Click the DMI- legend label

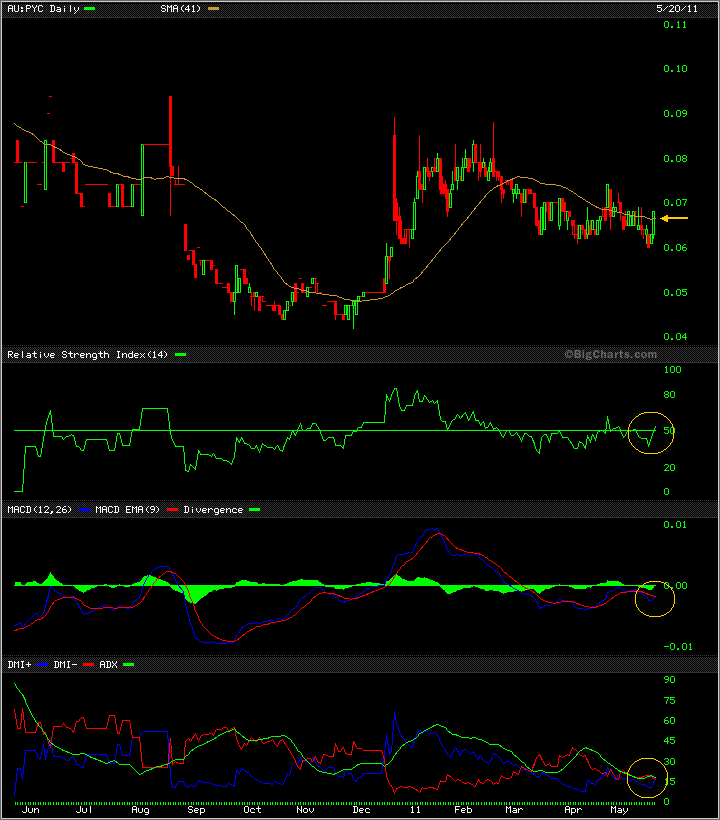tap(65, 665)
